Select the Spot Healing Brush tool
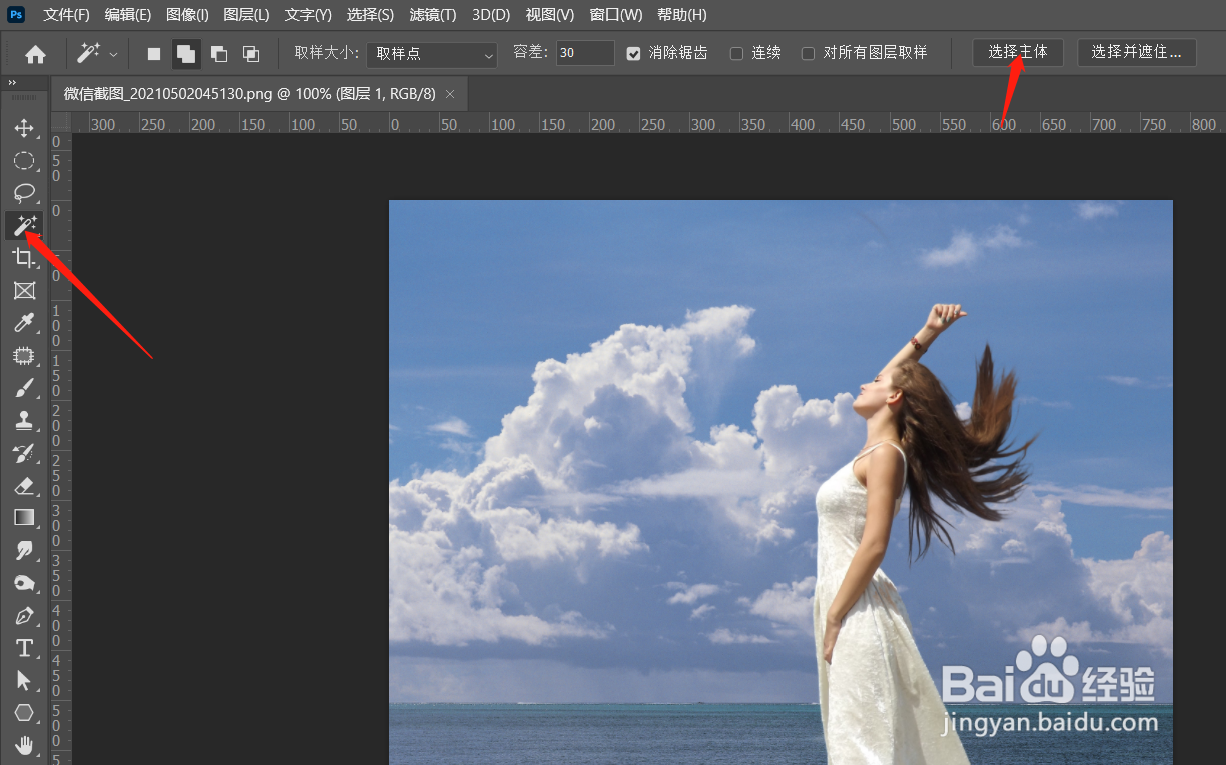1226x765 pixels. coord(24,355)
